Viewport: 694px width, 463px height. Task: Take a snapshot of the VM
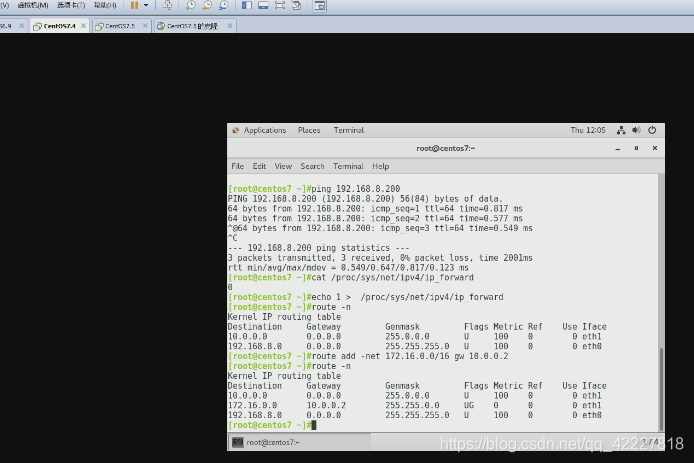click(191, 5)
